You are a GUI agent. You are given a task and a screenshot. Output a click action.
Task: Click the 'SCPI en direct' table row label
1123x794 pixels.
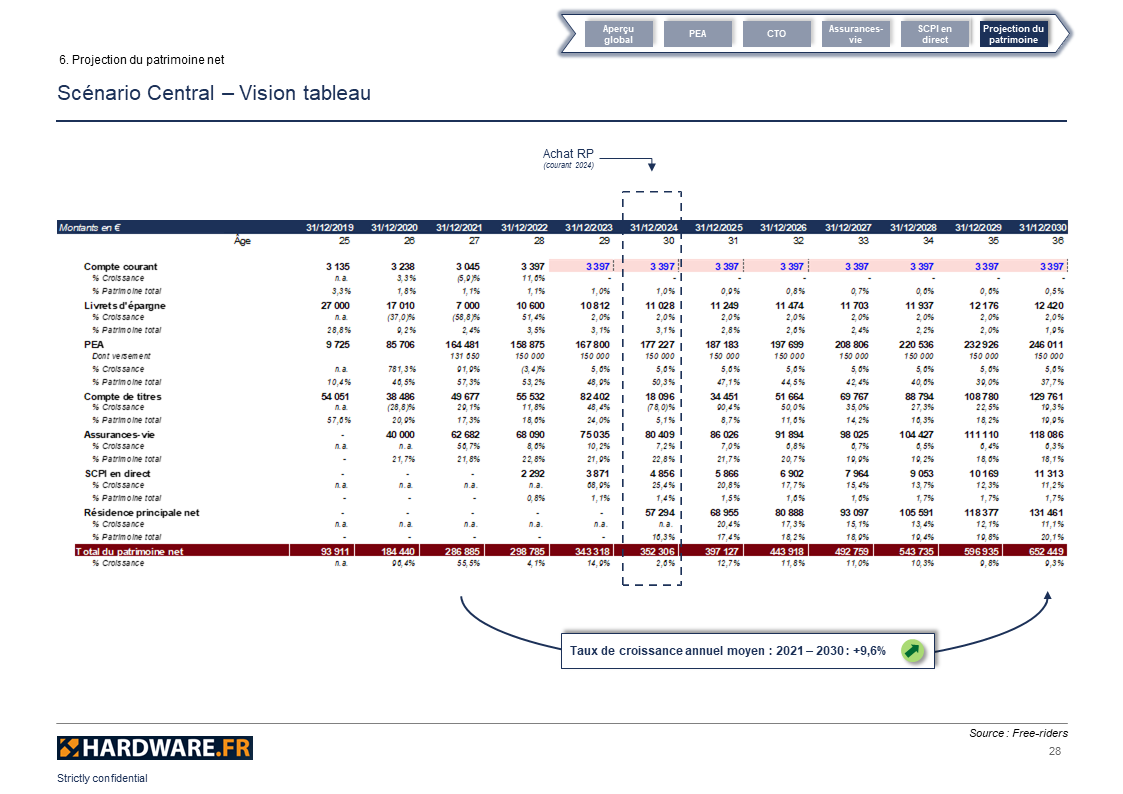pyautogui.click(x=117, y=473)
